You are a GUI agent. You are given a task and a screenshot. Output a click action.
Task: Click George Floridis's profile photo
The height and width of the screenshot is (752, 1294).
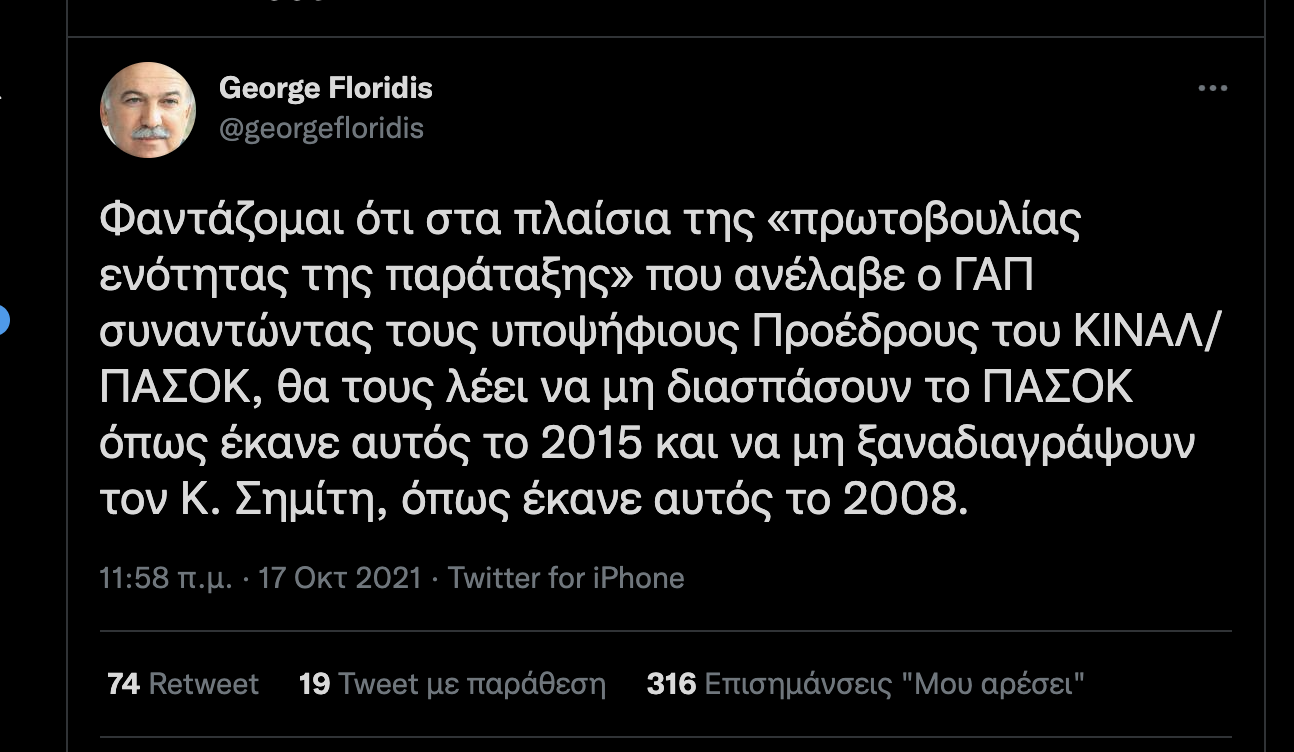pyautogui.click(x=148, y=110)
